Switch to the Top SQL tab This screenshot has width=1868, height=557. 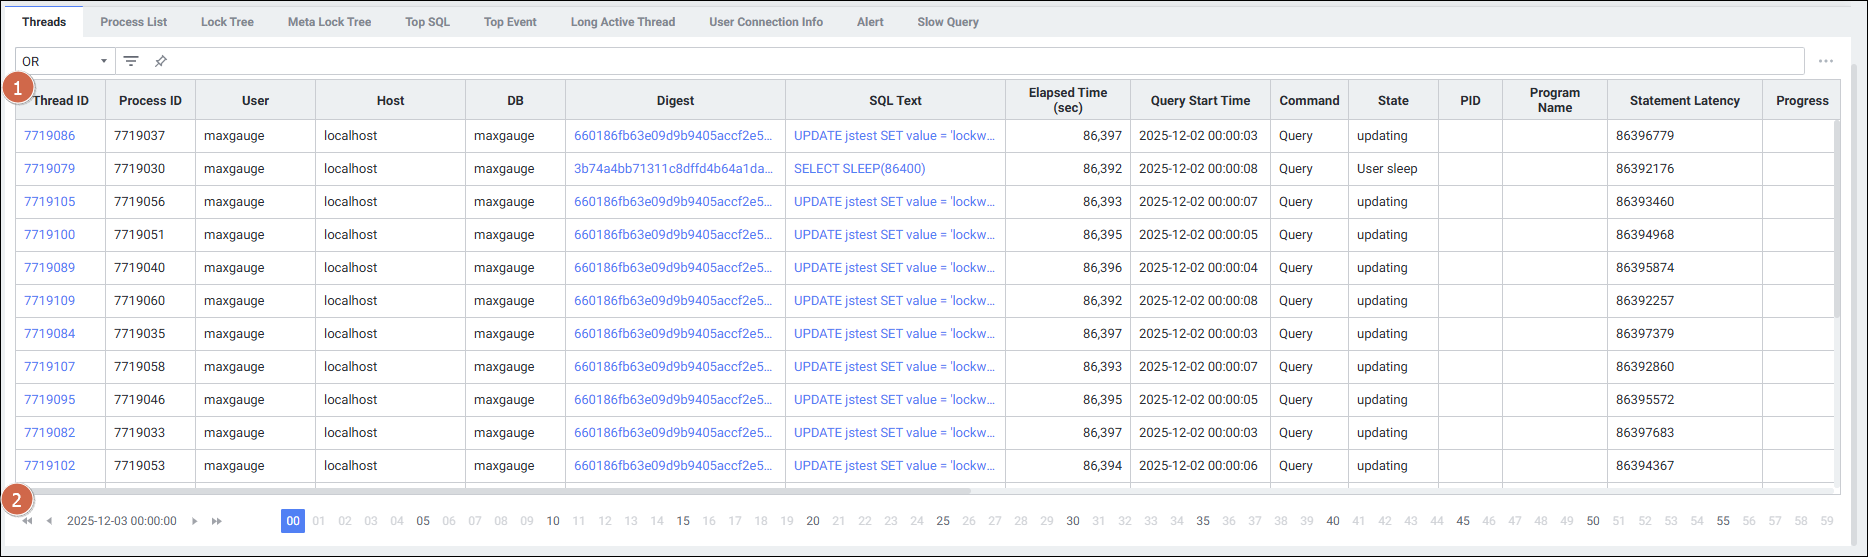tap(427, 22)
